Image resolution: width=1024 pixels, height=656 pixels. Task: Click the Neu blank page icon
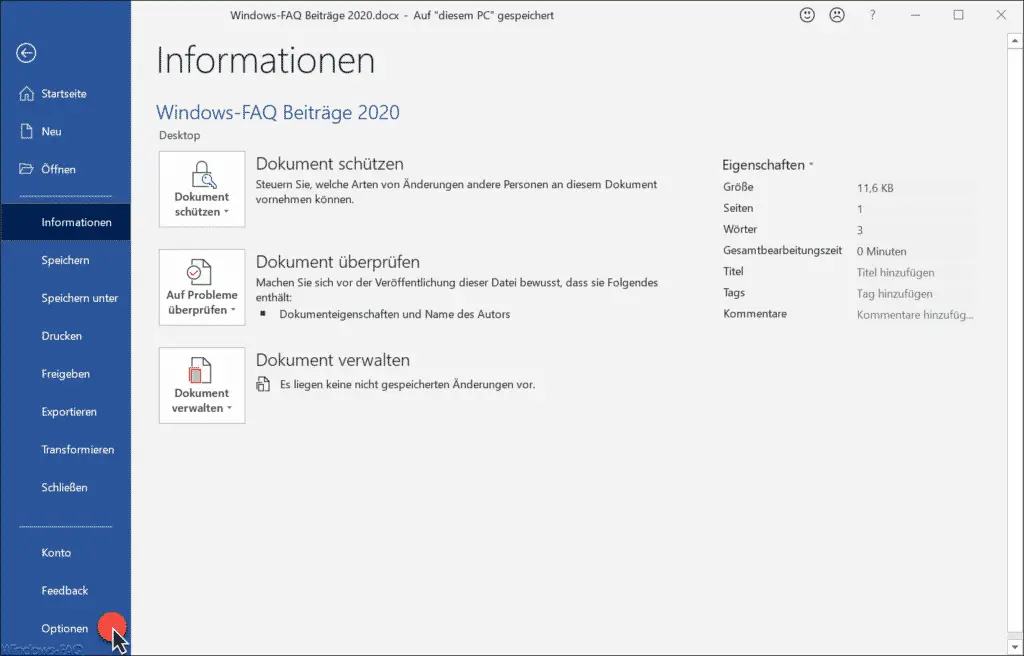[26, 131]
